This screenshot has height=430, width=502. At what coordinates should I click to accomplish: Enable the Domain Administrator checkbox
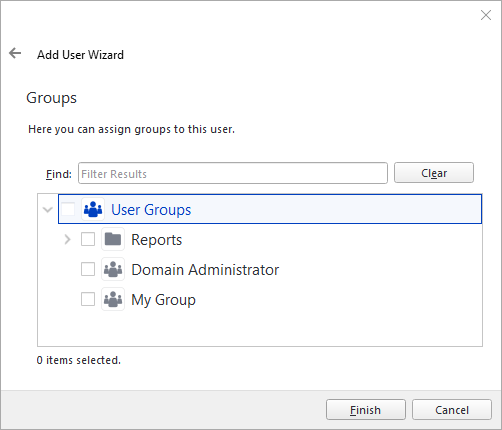pyautogui.click(x=88, y=269)
